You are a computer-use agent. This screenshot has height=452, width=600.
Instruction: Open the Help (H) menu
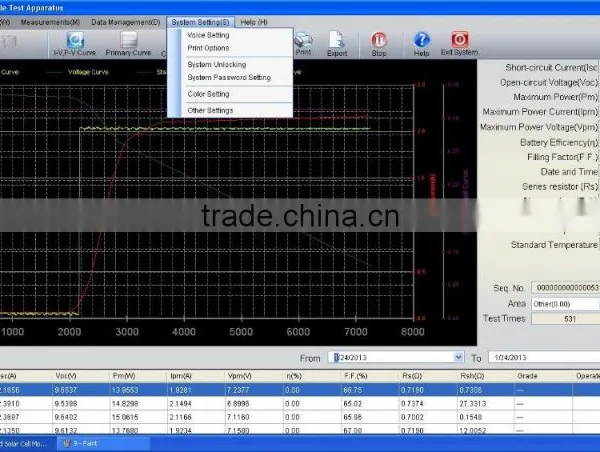(x=254, y=22)
